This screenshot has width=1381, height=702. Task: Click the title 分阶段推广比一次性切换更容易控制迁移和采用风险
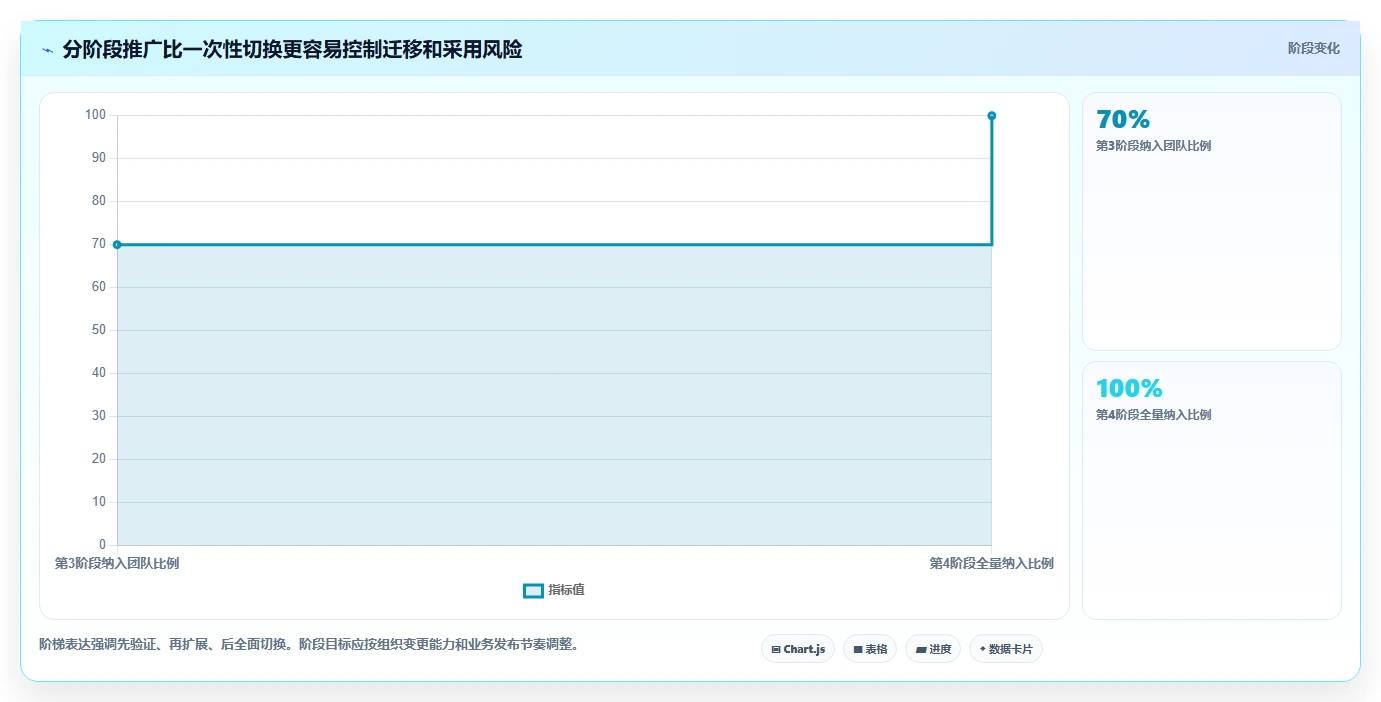click(x=292, y=49)
